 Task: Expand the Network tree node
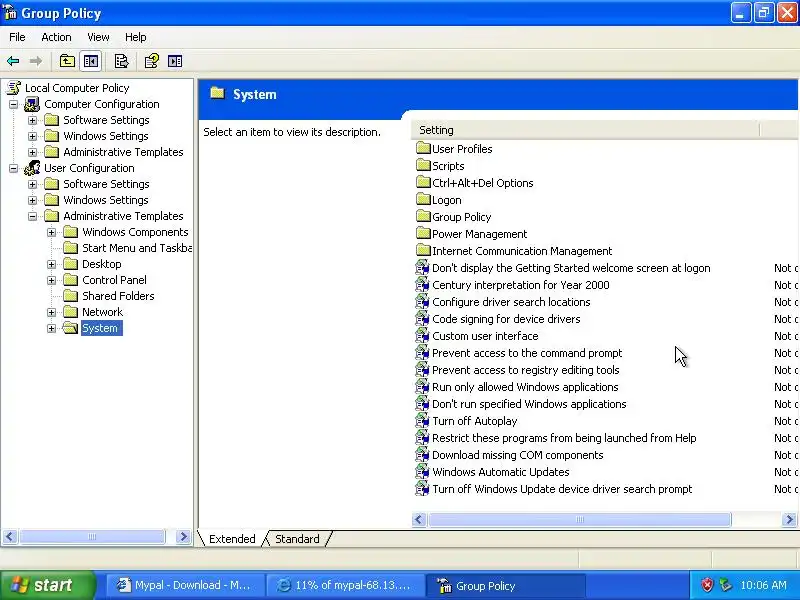[52, 312]
